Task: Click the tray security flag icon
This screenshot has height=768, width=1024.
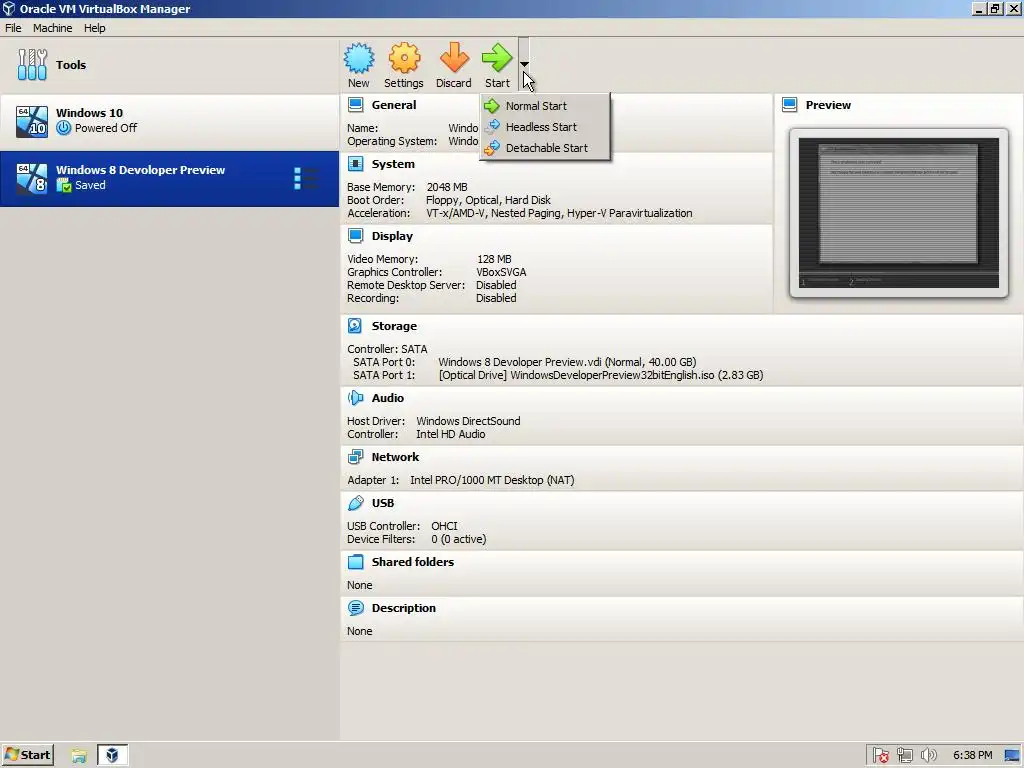Action: [x=881, y=755]
